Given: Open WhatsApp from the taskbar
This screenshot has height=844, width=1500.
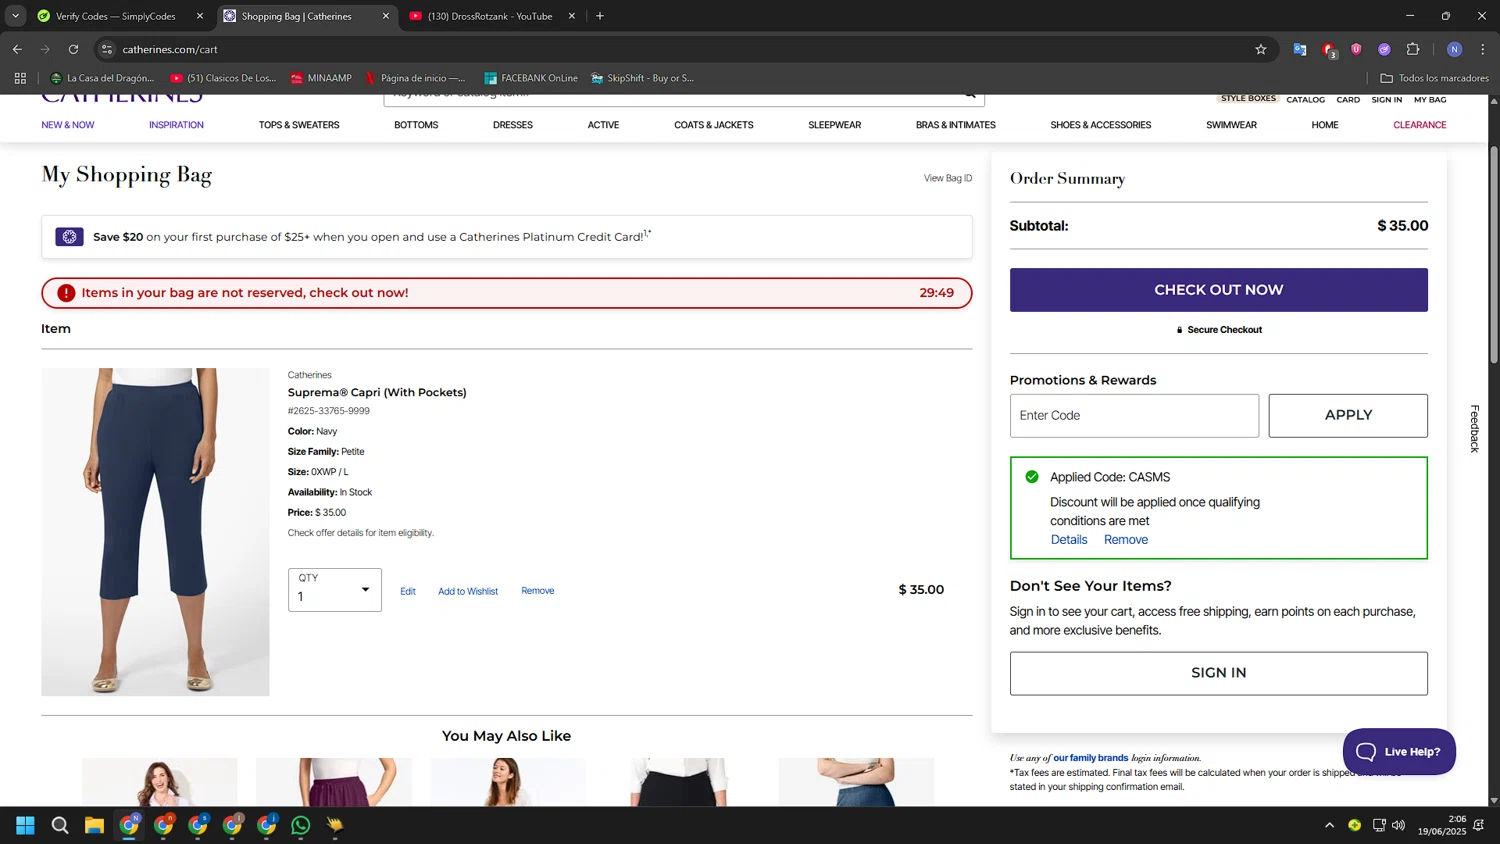Looking at the screenshot, I should click(301, 825).
